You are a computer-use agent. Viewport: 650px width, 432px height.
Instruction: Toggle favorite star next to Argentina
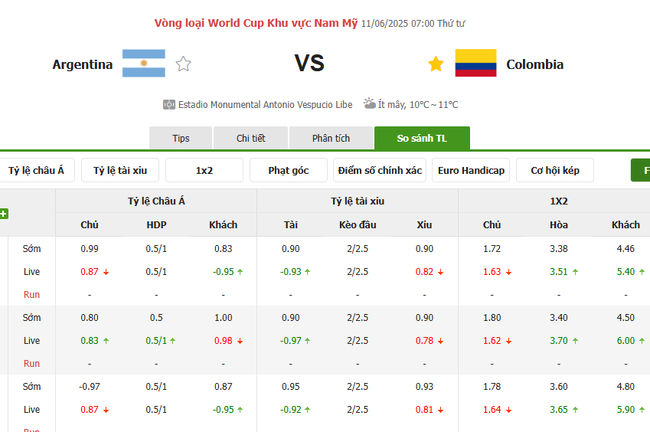183,64
